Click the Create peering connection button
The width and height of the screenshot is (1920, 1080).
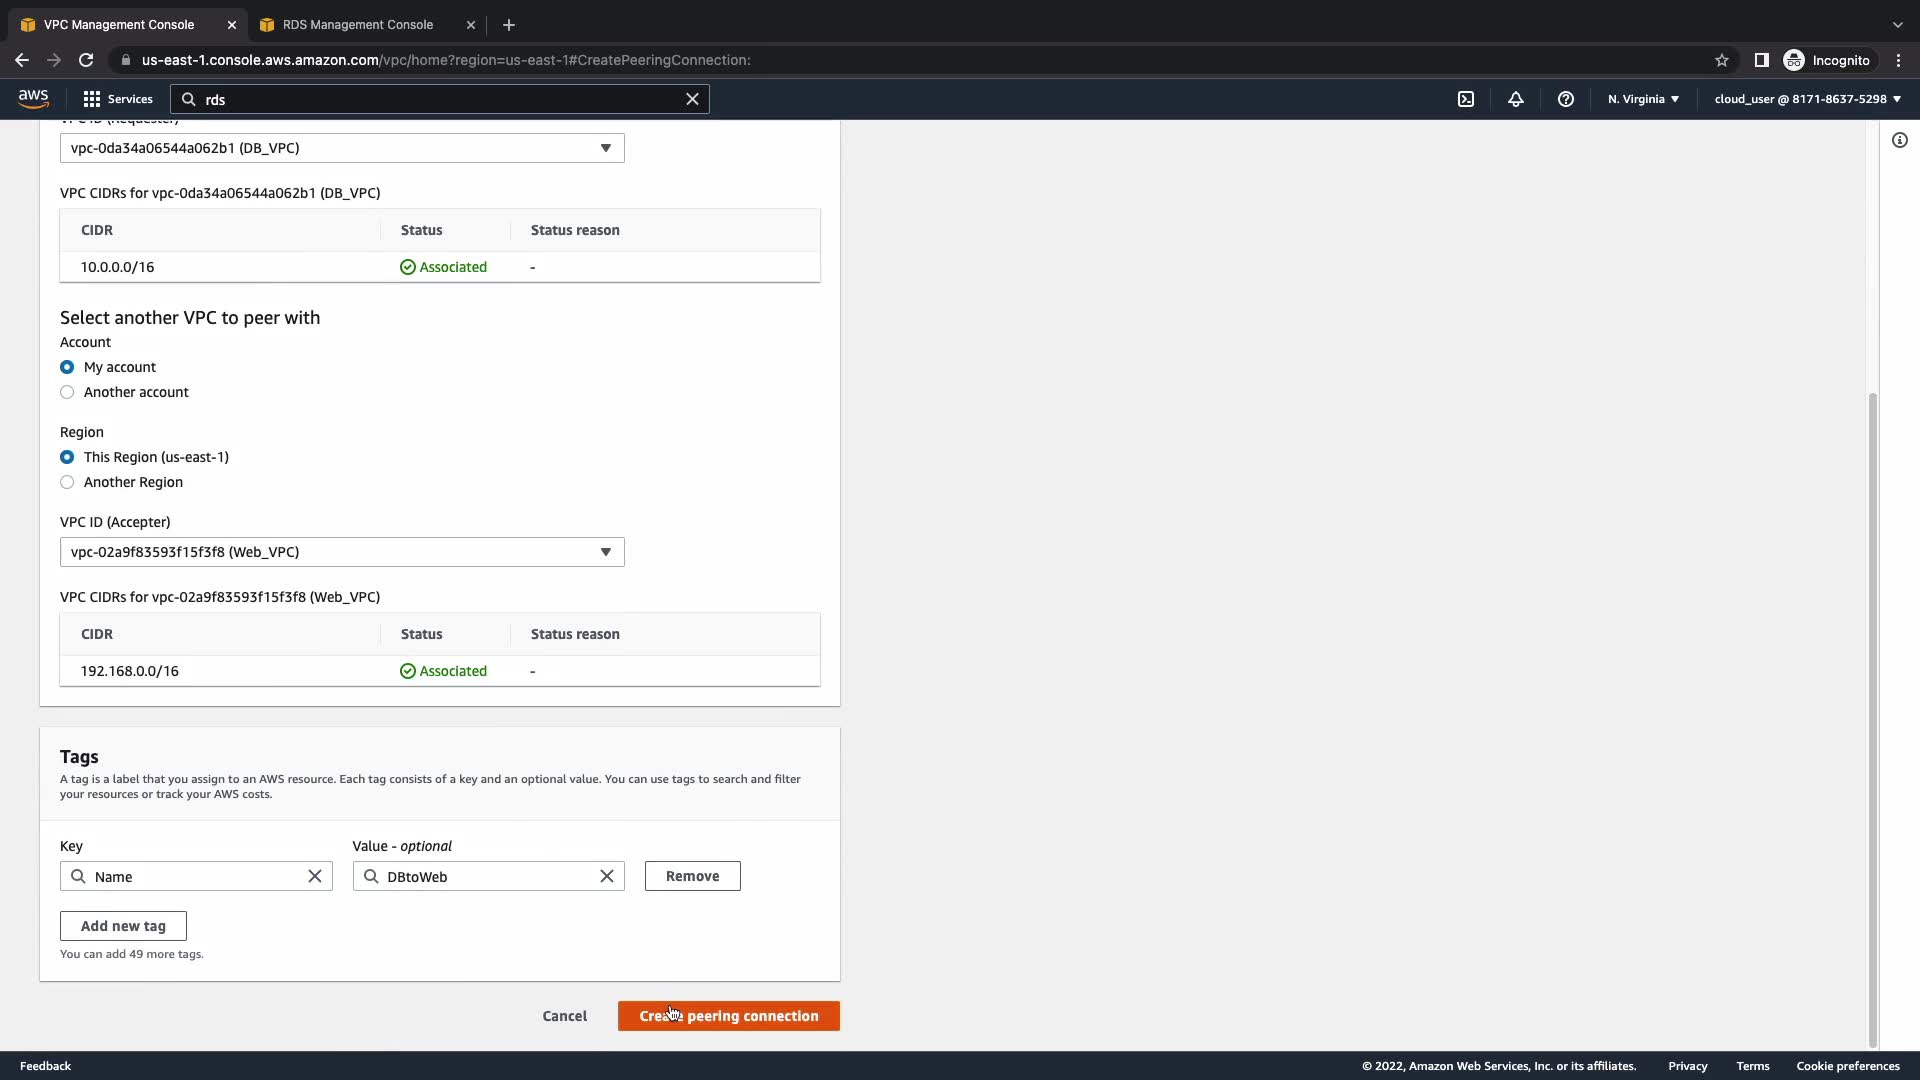[728, 1016]
